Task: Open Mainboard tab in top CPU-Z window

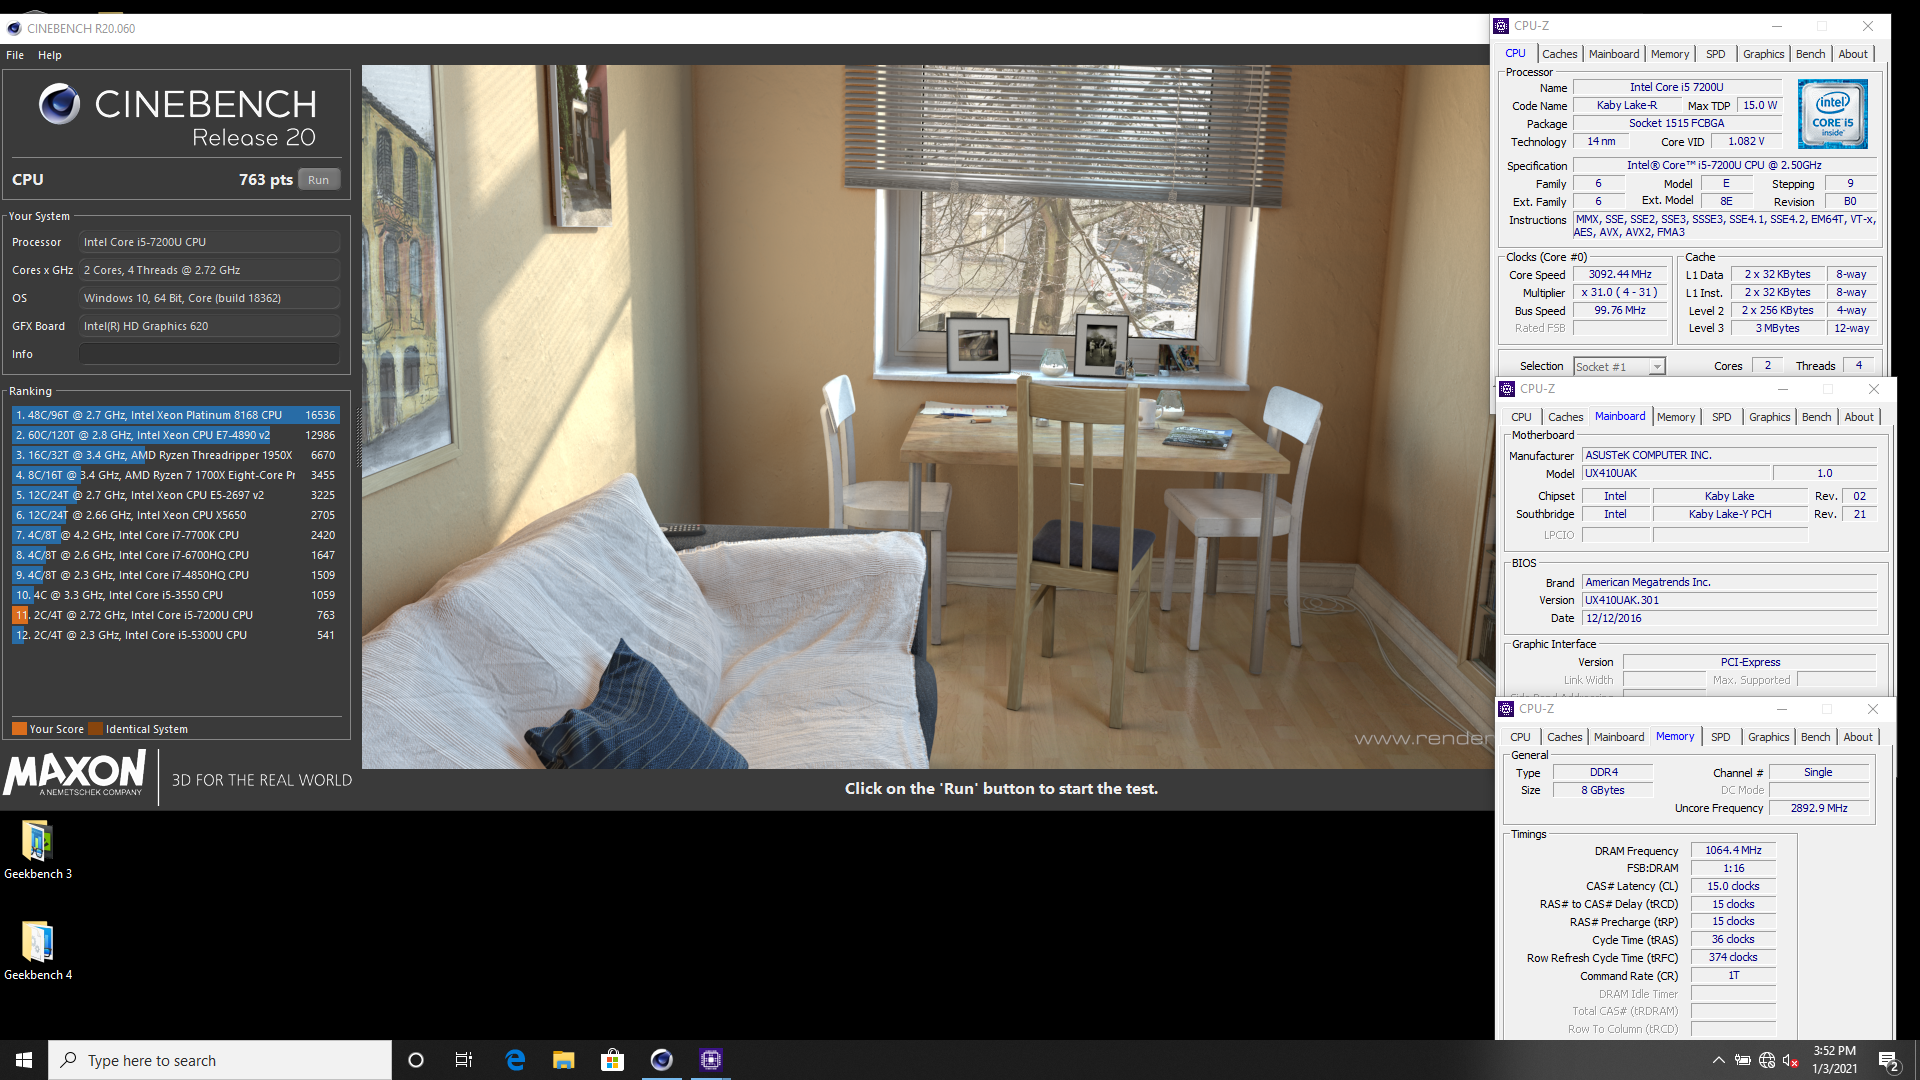Action: point(1614,54)
